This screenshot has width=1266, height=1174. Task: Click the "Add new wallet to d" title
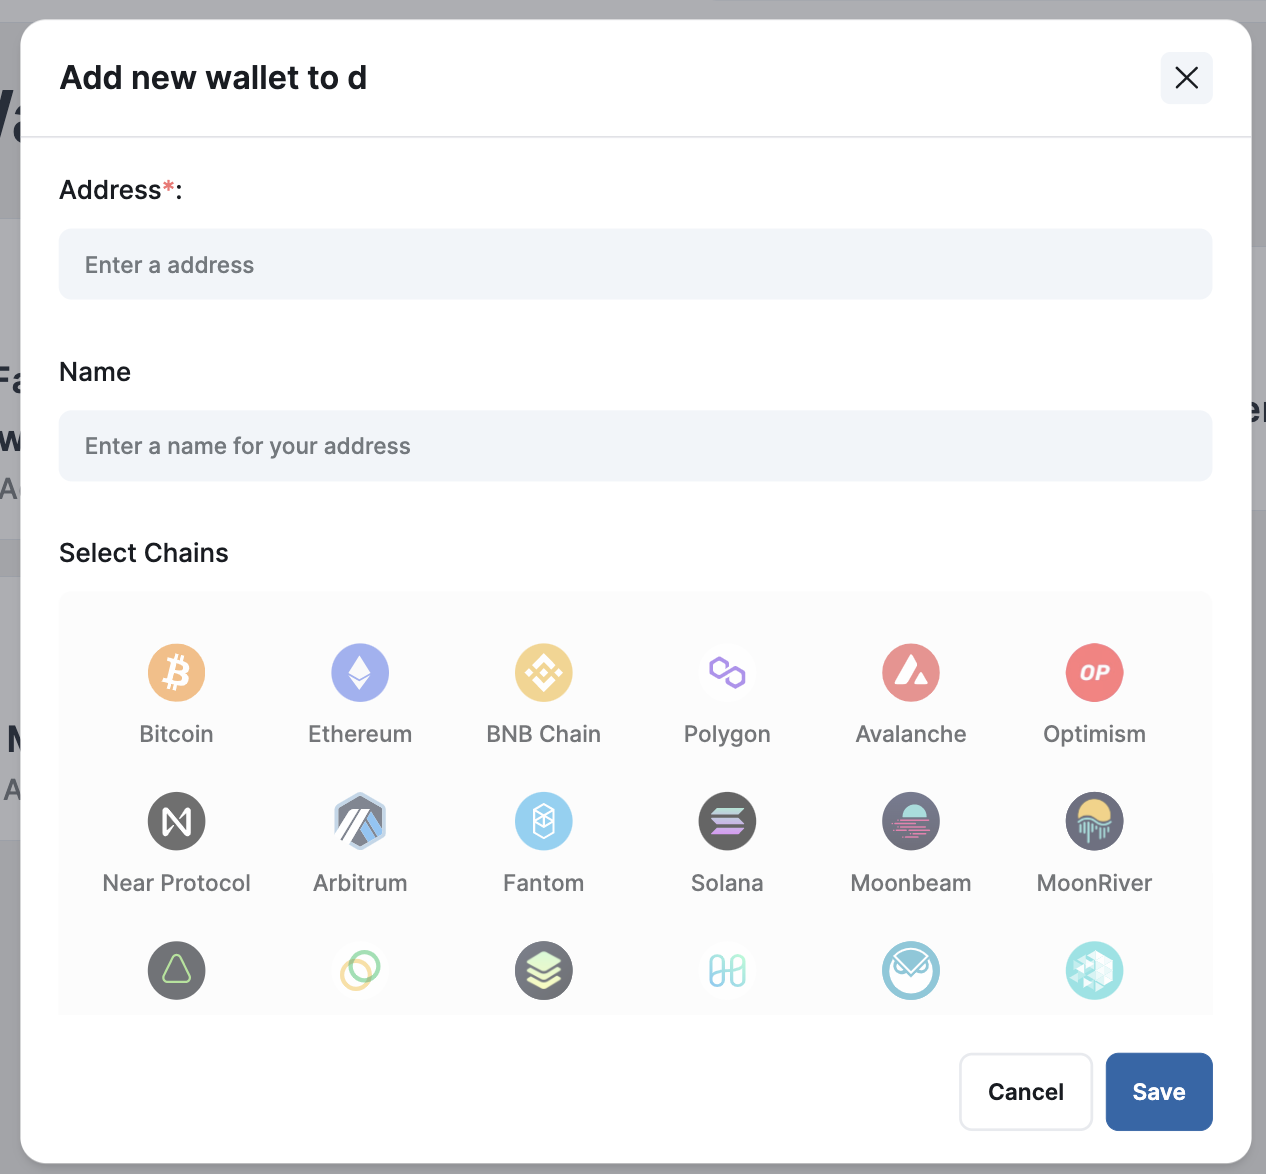(214, 78)
